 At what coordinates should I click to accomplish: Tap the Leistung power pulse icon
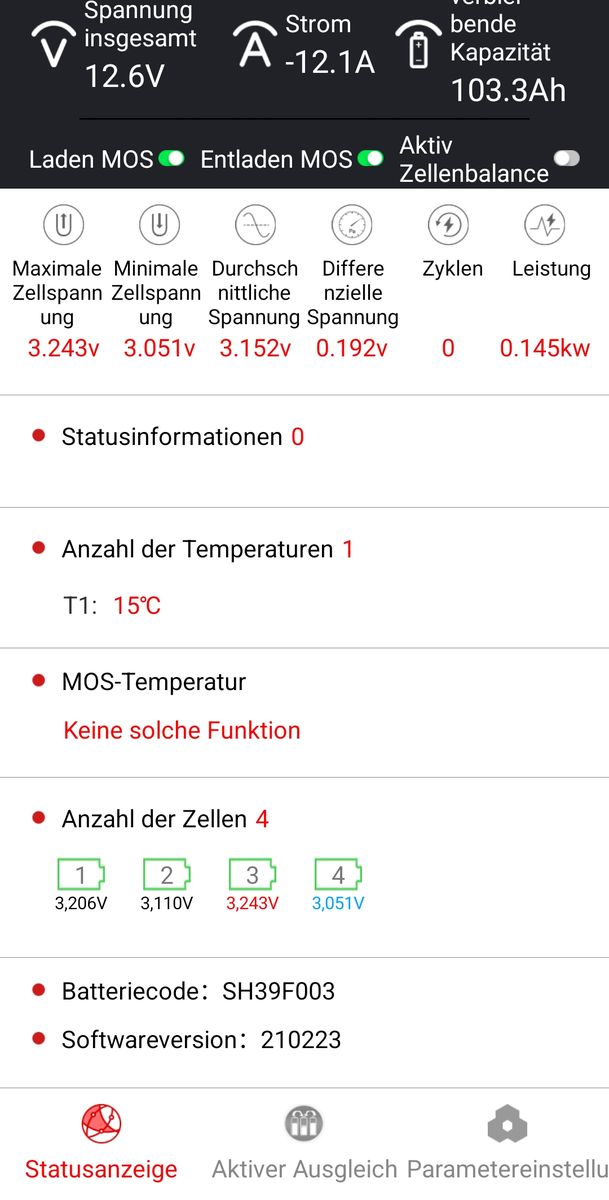(x=545, y=226)
